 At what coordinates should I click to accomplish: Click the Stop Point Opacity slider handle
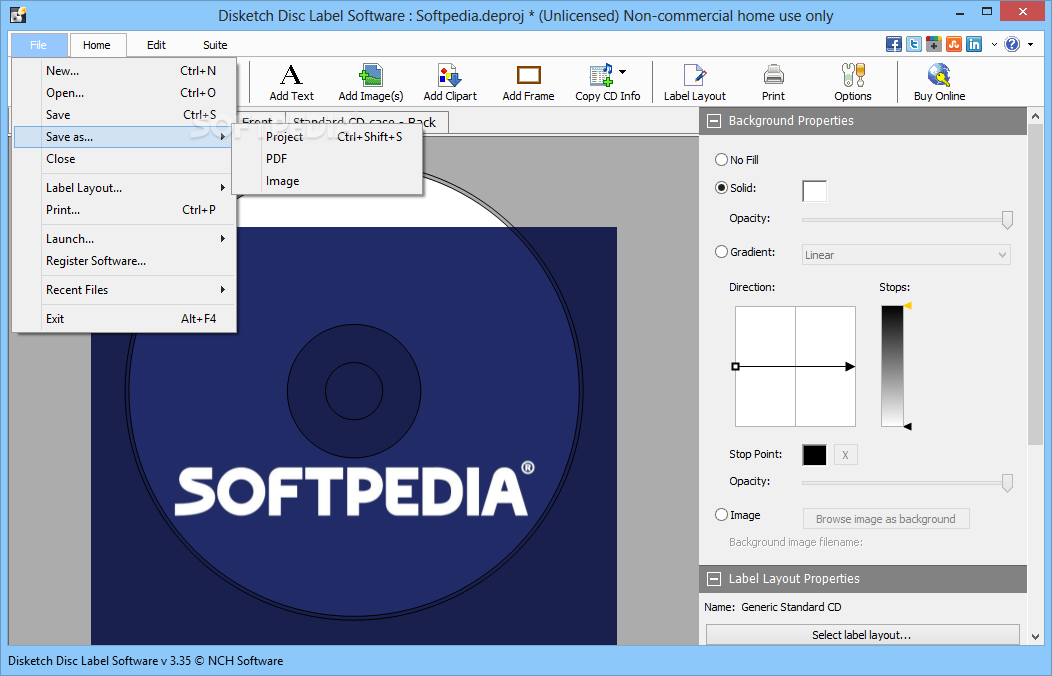[x=1007, y=483]
